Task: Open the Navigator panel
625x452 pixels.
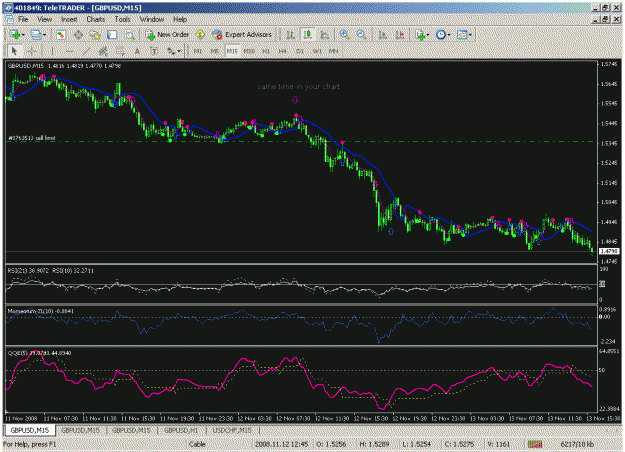Action: point(95,35)
